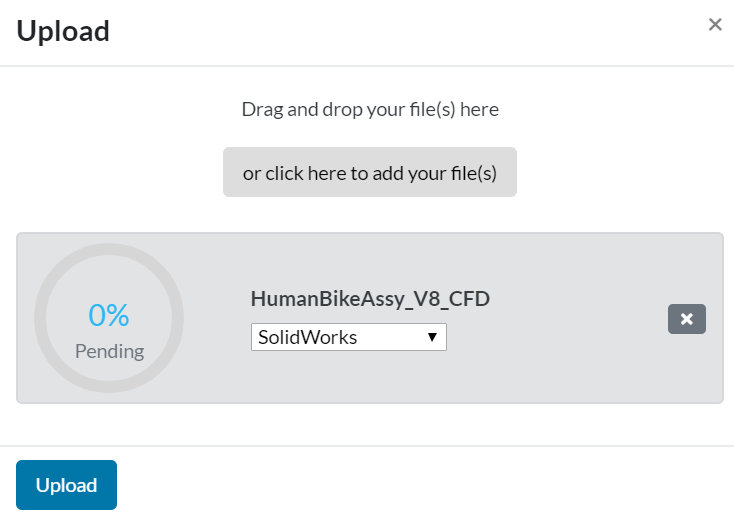The width and height of the screenshot is (734, 515).
Task: Click the 'Drag and drop your file(s) here' text
Action: point(370,109)
